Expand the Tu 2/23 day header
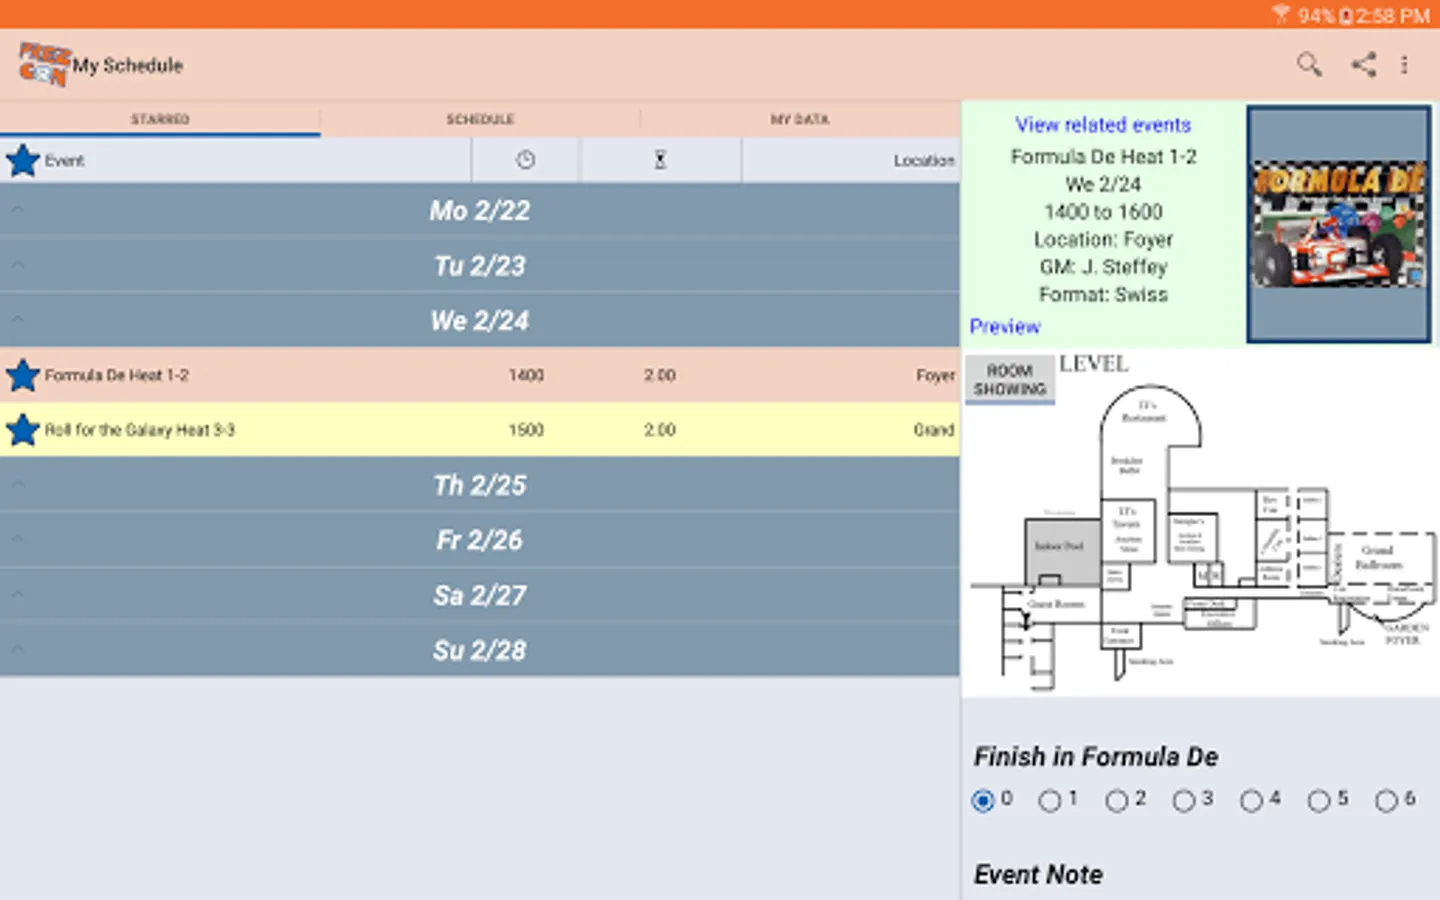1440x900 pixels. click(x=480, y=265)
